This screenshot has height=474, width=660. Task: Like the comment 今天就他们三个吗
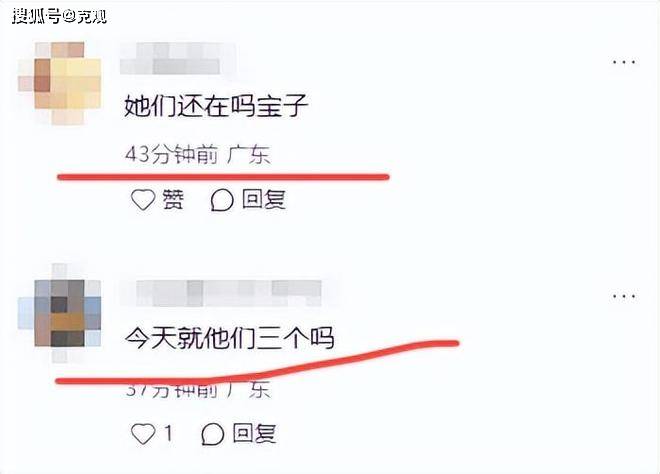click(x=143, y=434)
